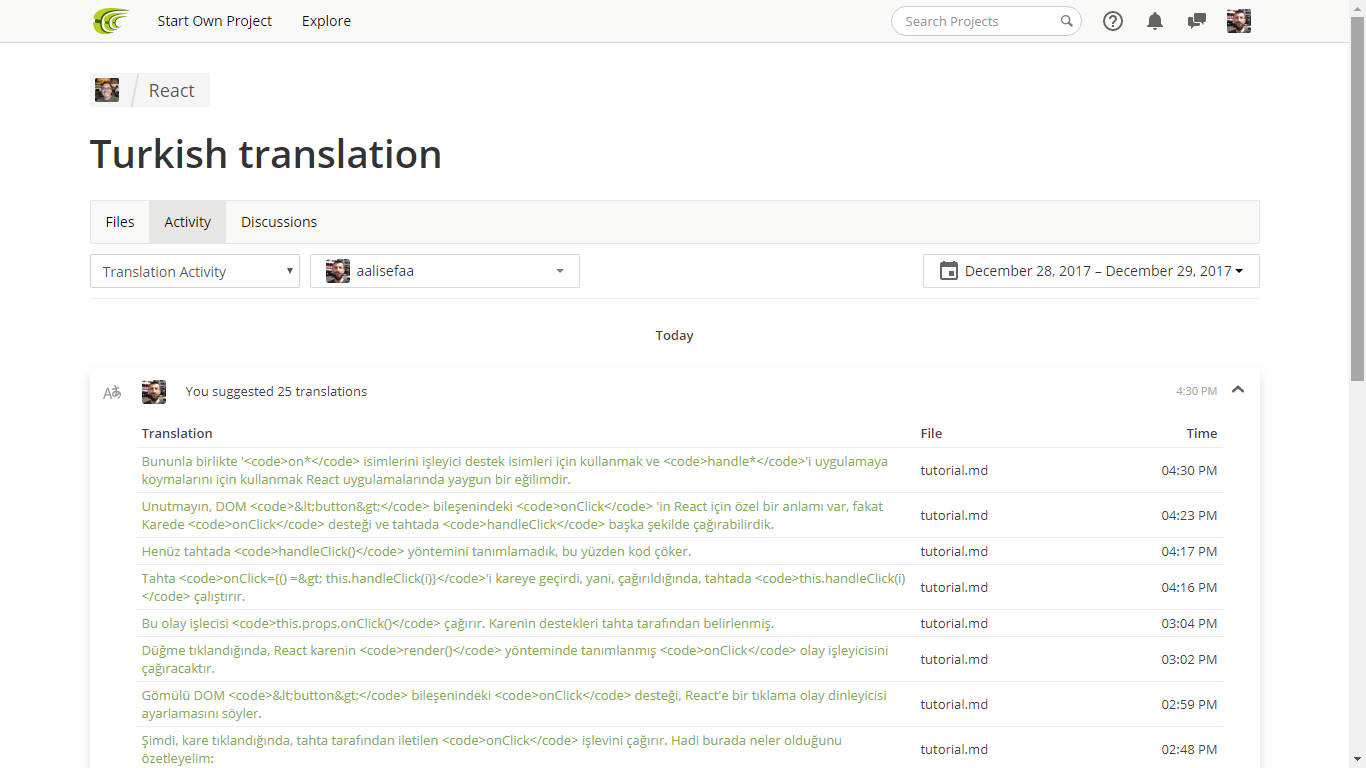This screenshot has width=1366, height=768.
Task: Click the Turkish translation page heading
Action: (266, 154)
